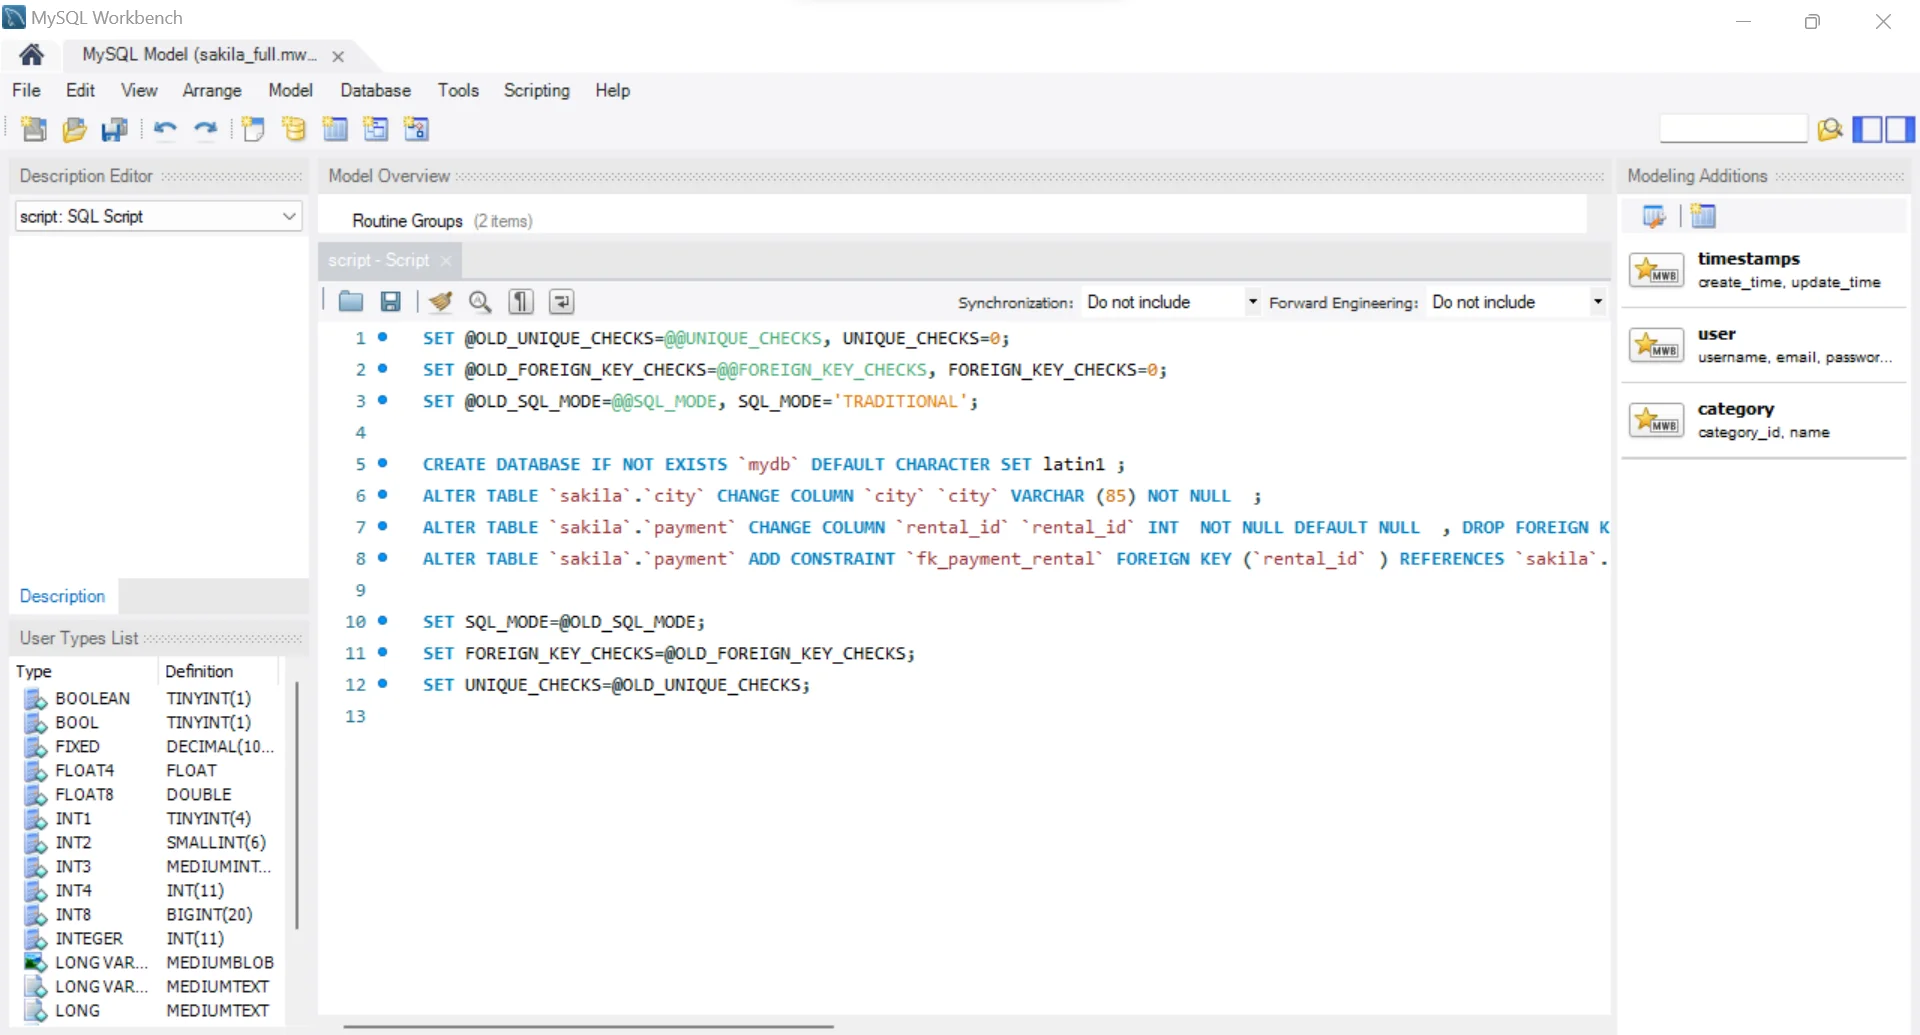The width and height of the screenshot is (1920, 1035).
Task: Click the beautify script broom icon
Action: click(x=440, y=302)
